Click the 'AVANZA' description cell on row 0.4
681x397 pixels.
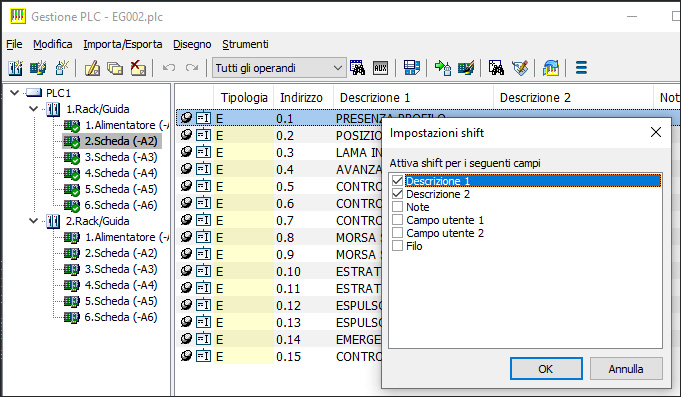pyautogui.click(x=358, y=169)
